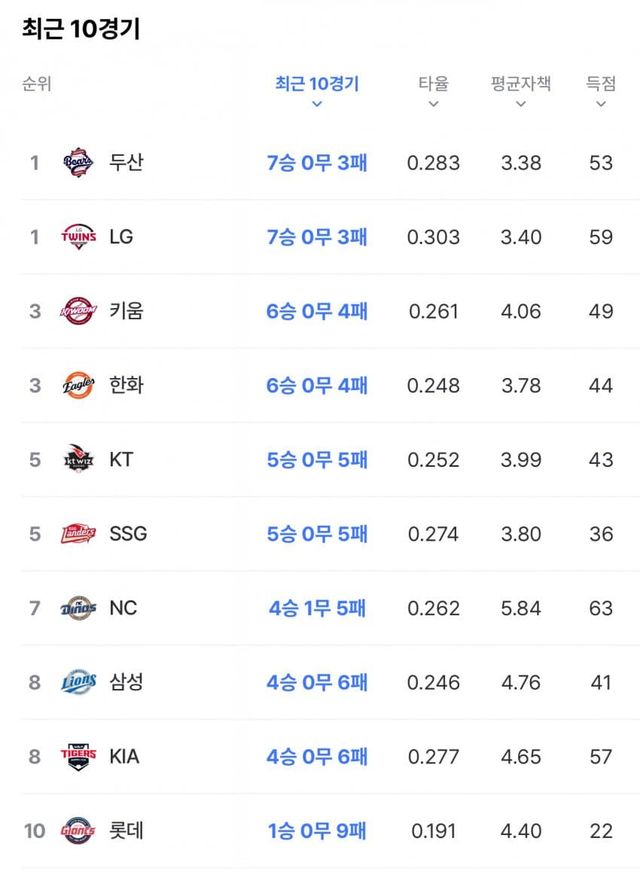The width and height of the screenshot is (640, 872).
Task: Select the 최근 10경기 column header
Action: pyautogui.click(x=317, y=83)
